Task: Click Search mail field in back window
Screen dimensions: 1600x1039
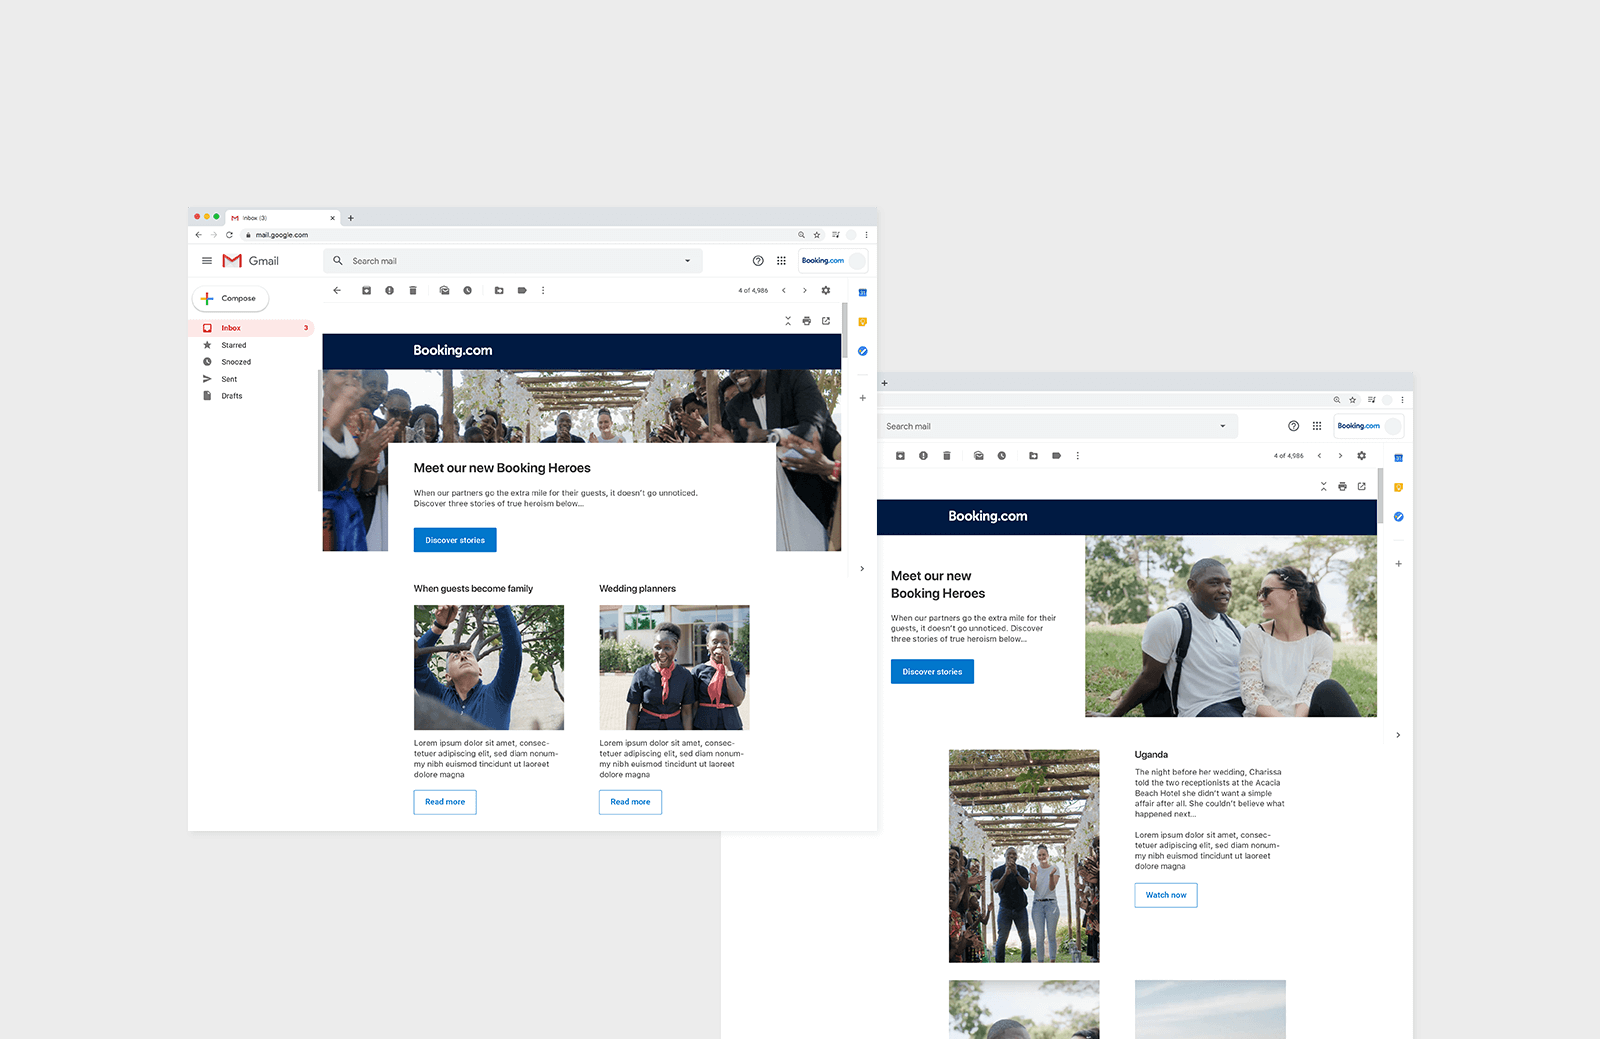Action: tap(1058, 426)
